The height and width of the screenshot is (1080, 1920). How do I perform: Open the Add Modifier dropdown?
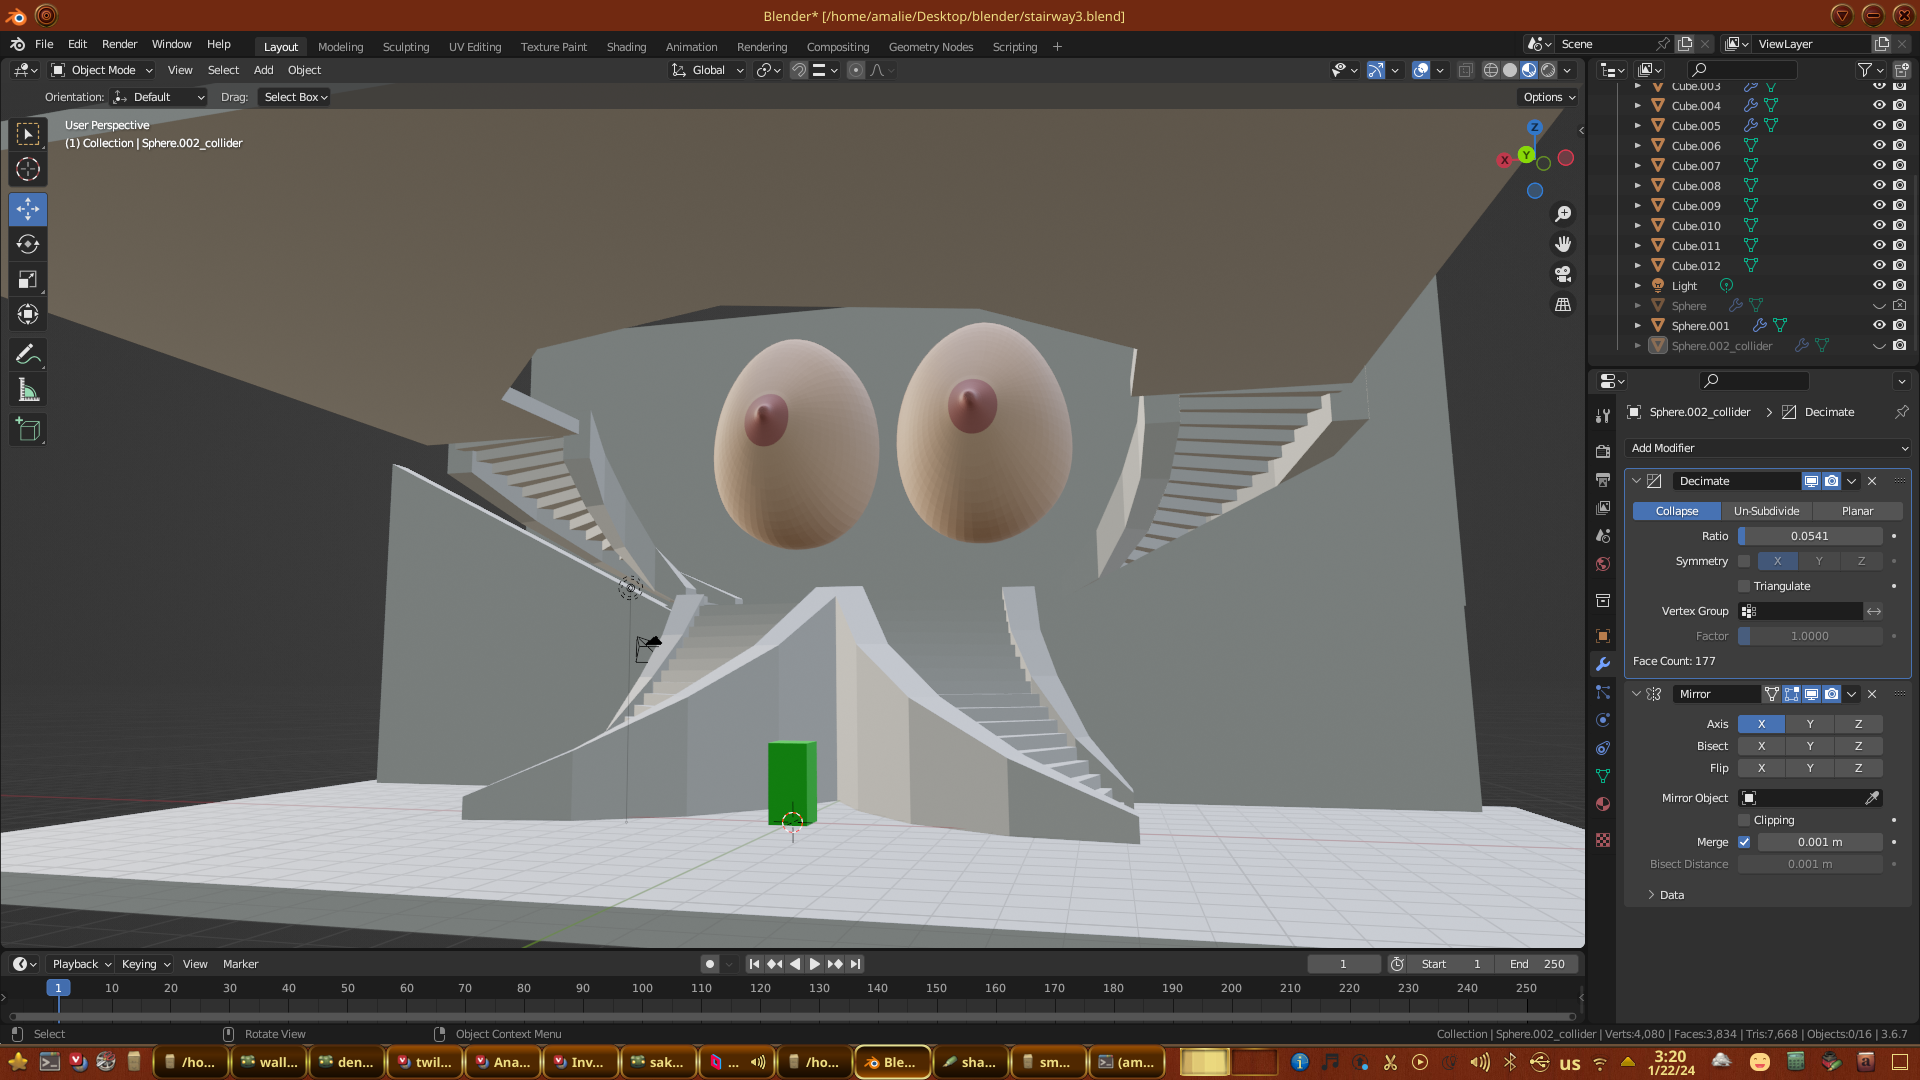(1767, 448)
